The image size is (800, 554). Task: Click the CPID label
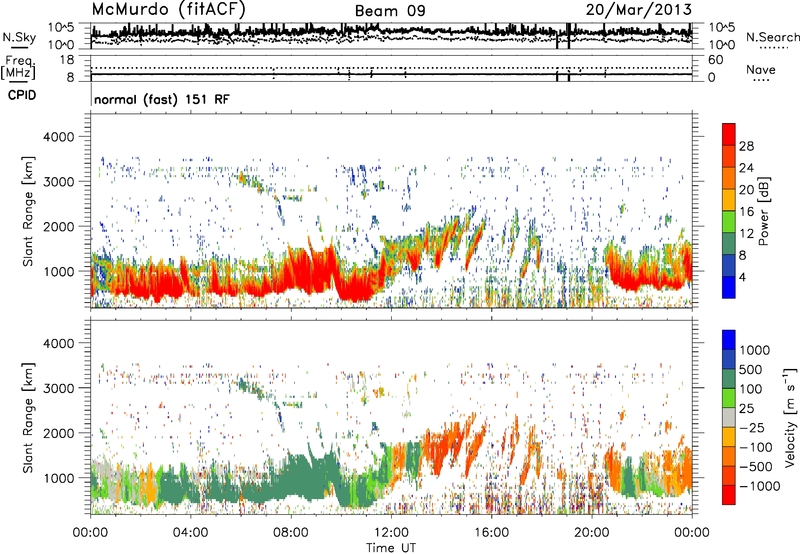coord(22,95)
